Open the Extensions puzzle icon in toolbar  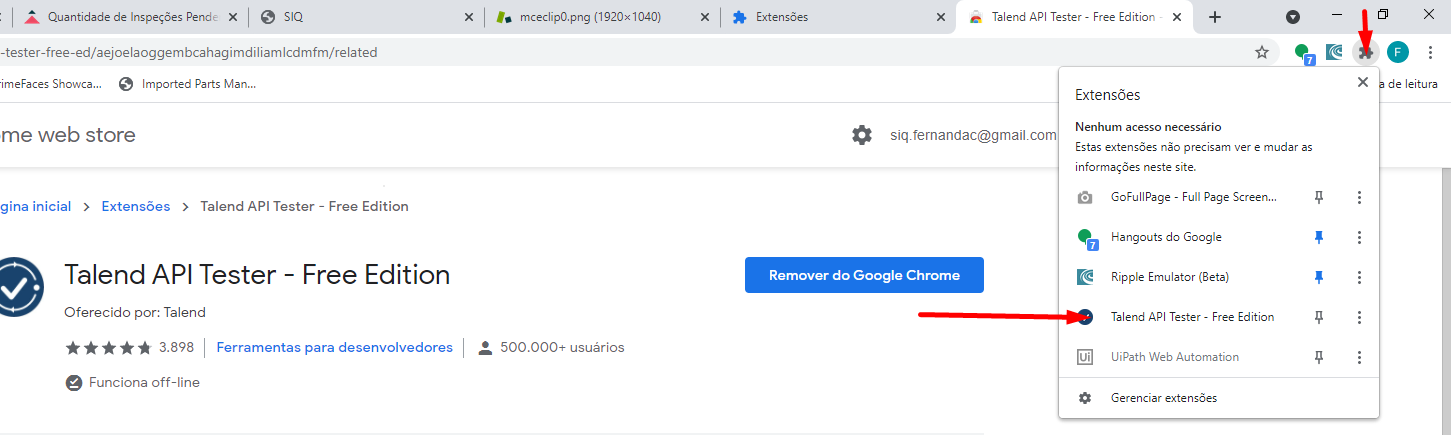pyautogui.click(x=1365, y=52)
